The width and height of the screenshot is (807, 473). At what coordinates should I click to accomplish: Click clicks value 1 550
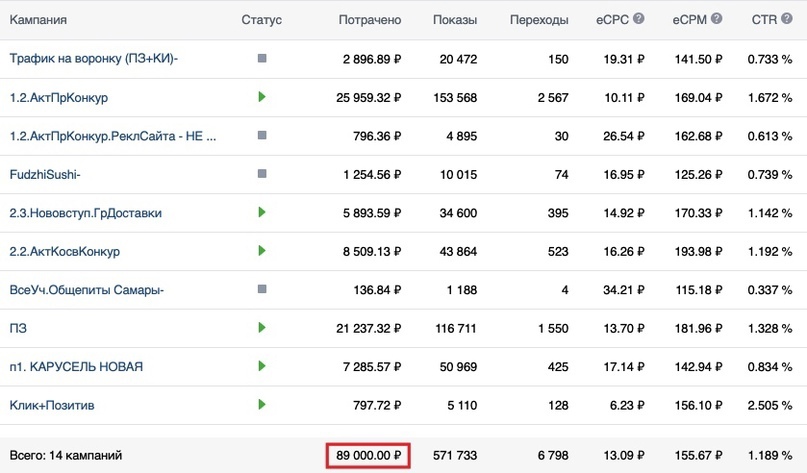[x=553, y=328]
